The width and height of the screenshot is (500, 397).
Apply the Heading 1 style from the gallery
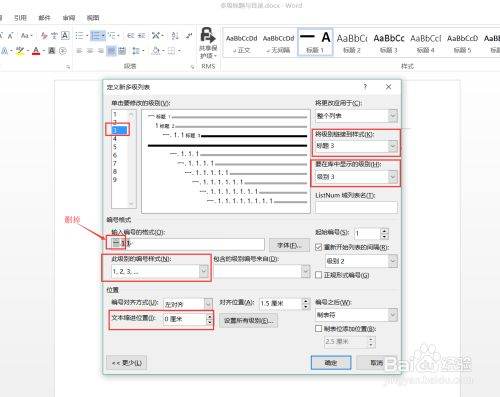click(315, 42)
